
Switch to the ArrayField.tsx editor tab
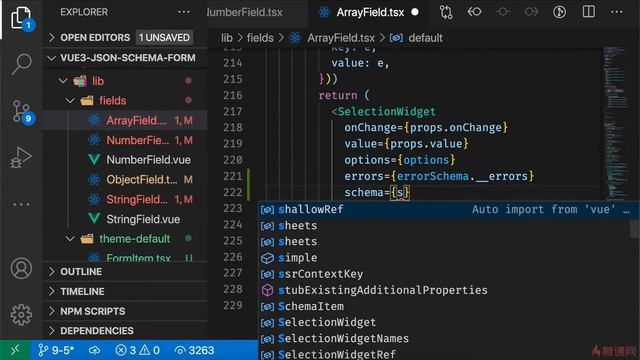[369, 12]
